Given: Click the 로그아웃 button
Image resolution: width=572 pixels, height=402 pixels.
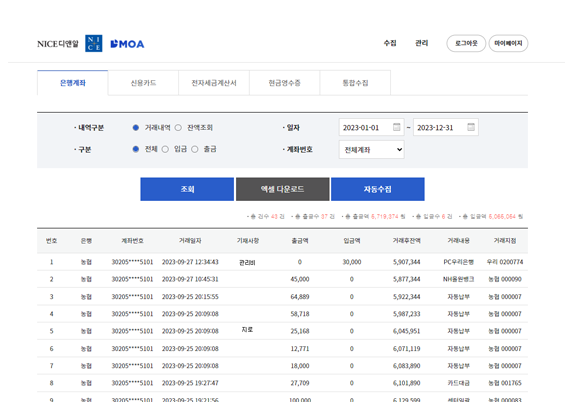Looking at the screenshot, I should [466, 43].
